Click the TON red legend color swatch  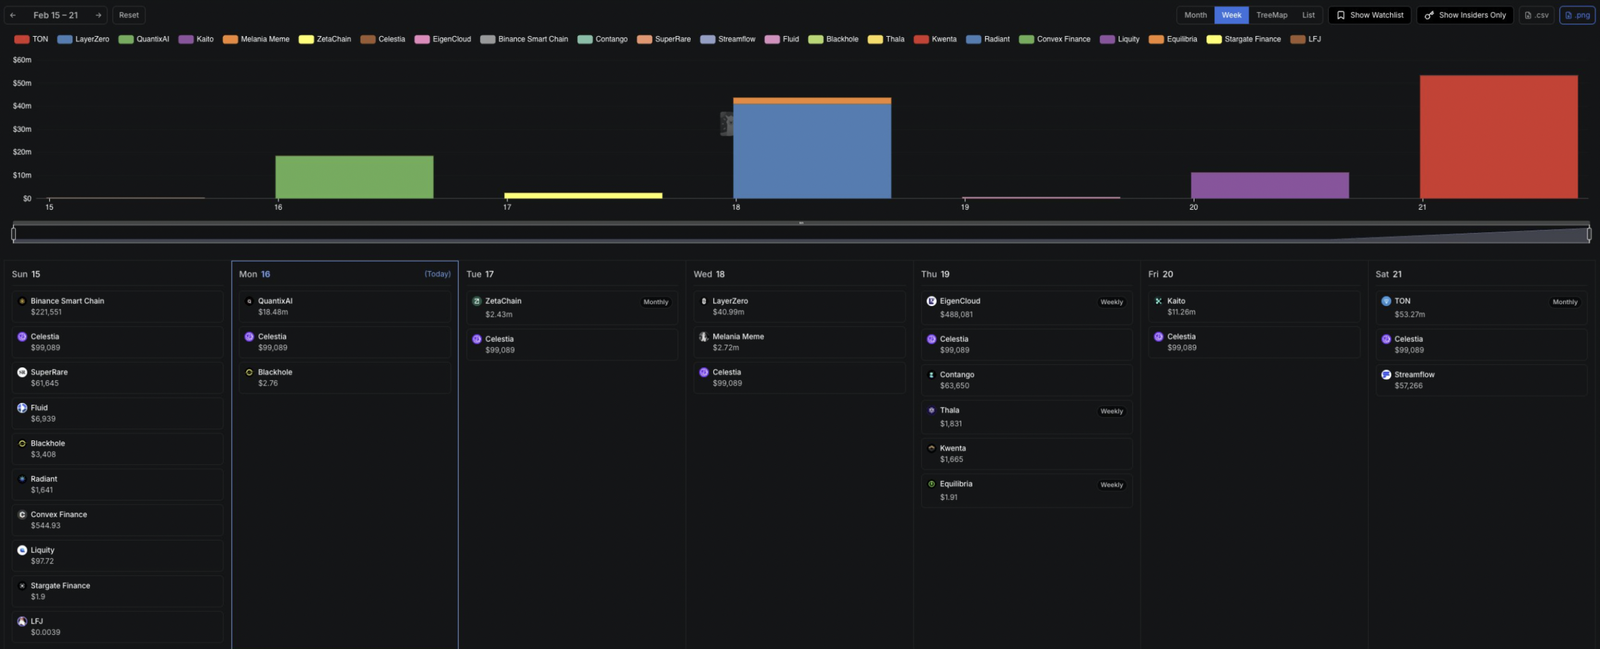tap(21, 39)
